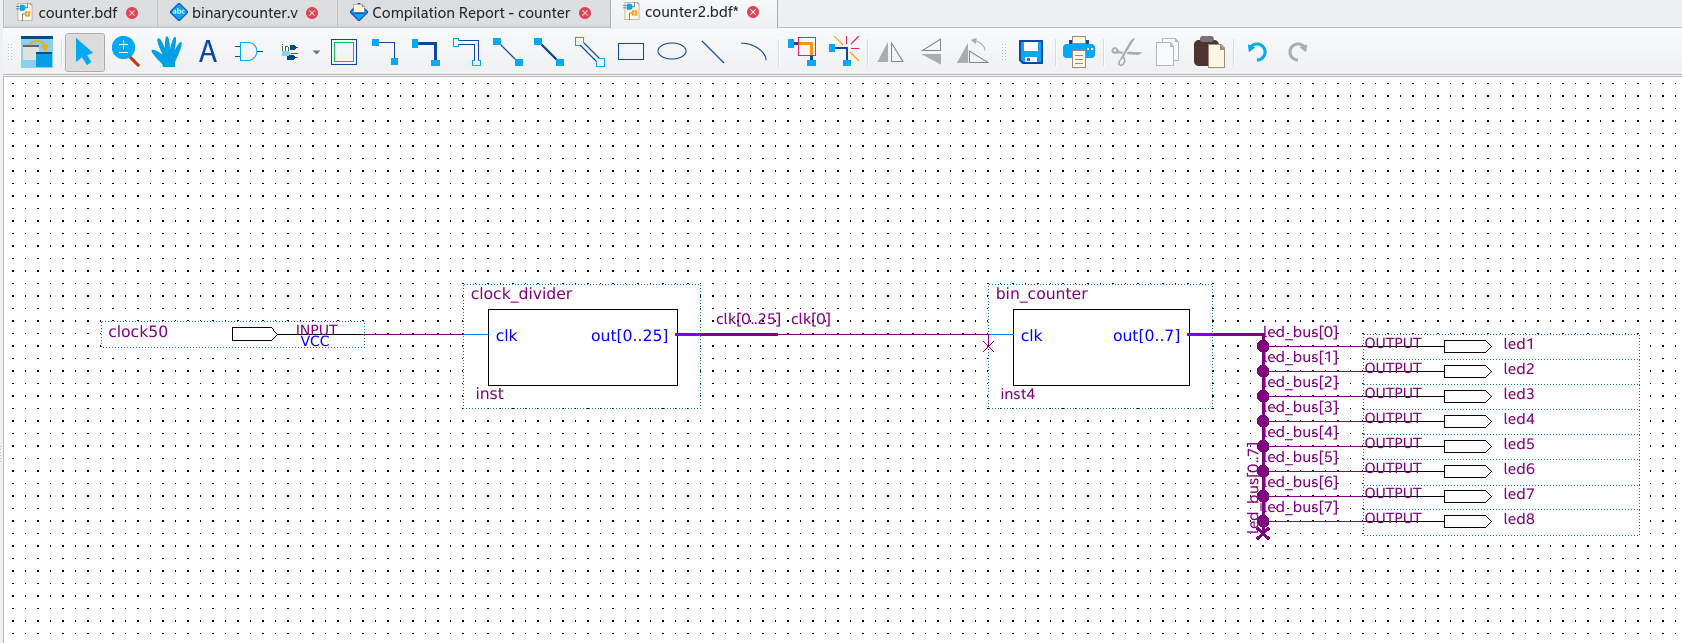Image resolution: width=1682 pixels, height=643 pixels.
Task: Click the Flip Horizontal icon
Action: 890,51
